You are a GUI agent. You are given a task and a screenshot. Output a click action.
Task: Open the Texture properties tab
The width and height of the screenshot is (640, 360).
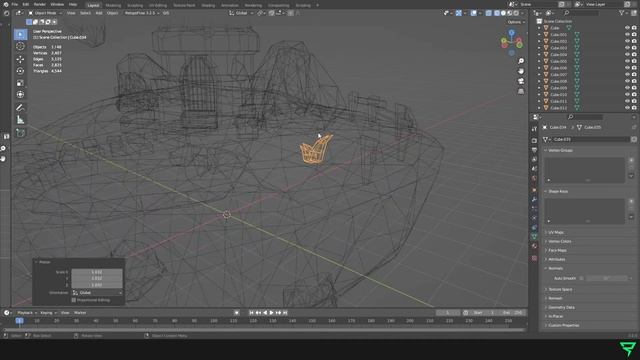click(534, 258)
